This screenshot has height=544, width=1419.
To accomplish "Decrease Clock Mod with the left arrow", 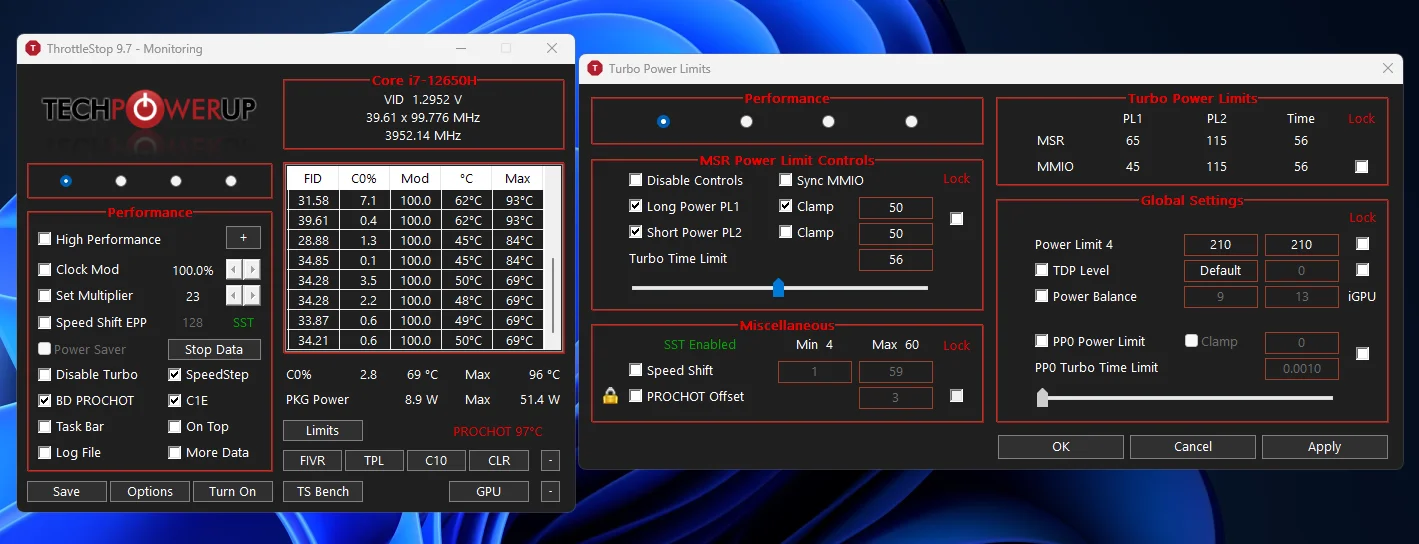I will click(234, 270).
